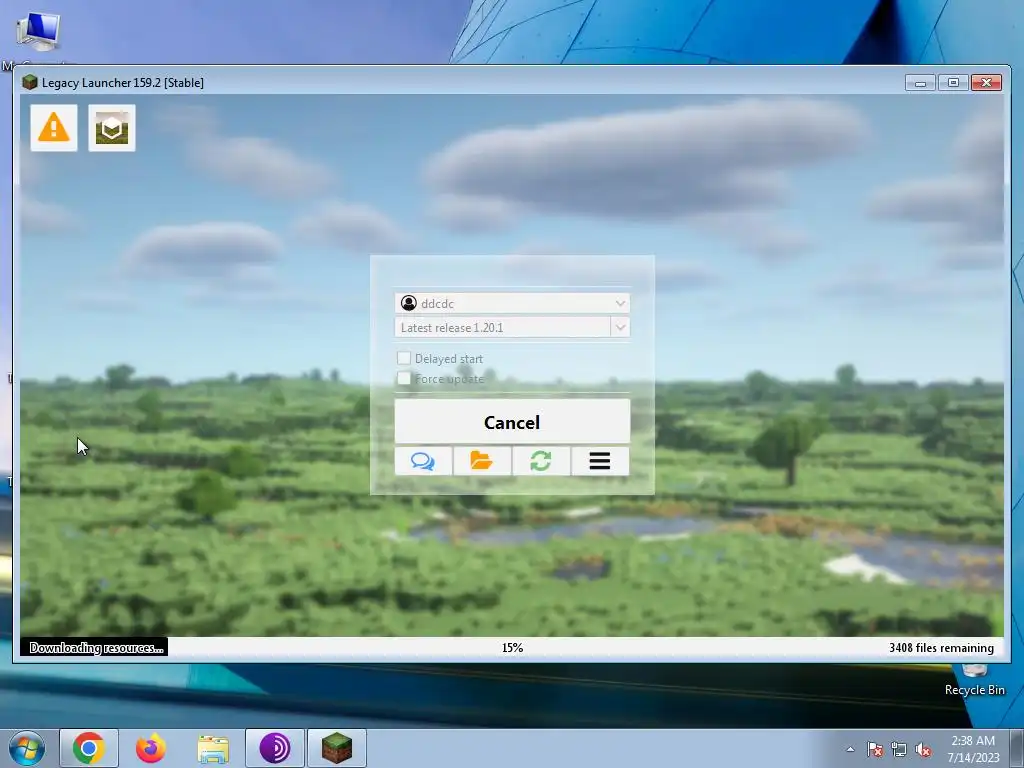Open the cube modpack icon button

tap(112, 128)
